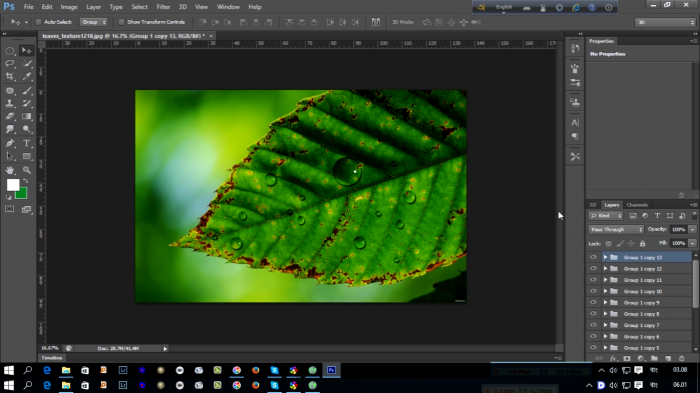Hide Group 1 copy 11 layer

pyautogui.click(x=593, y=280)
